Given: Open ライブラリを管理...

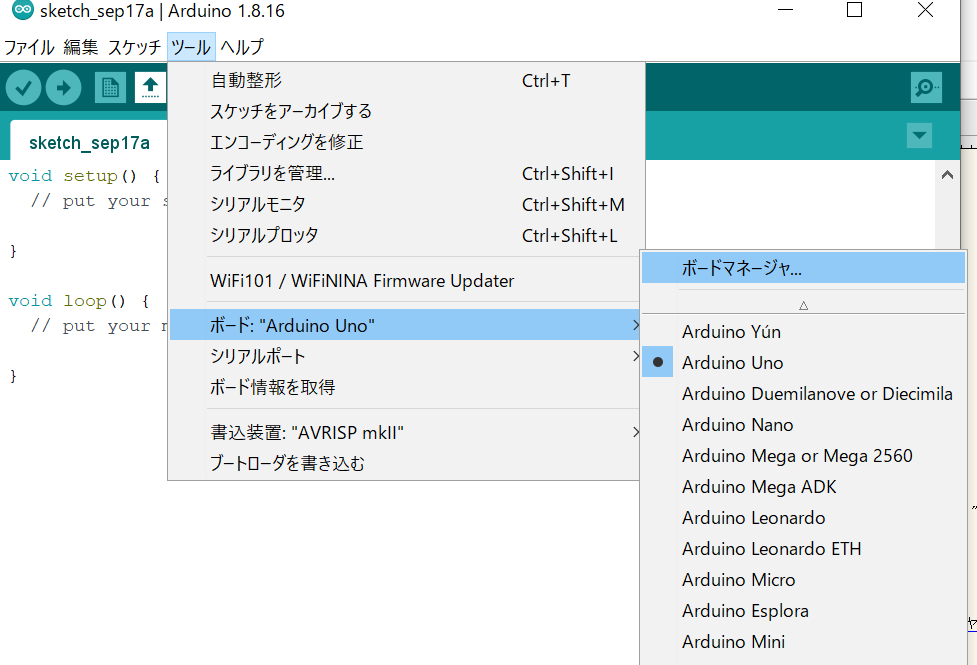Looking at the screenshot, I should click(406, 173).
